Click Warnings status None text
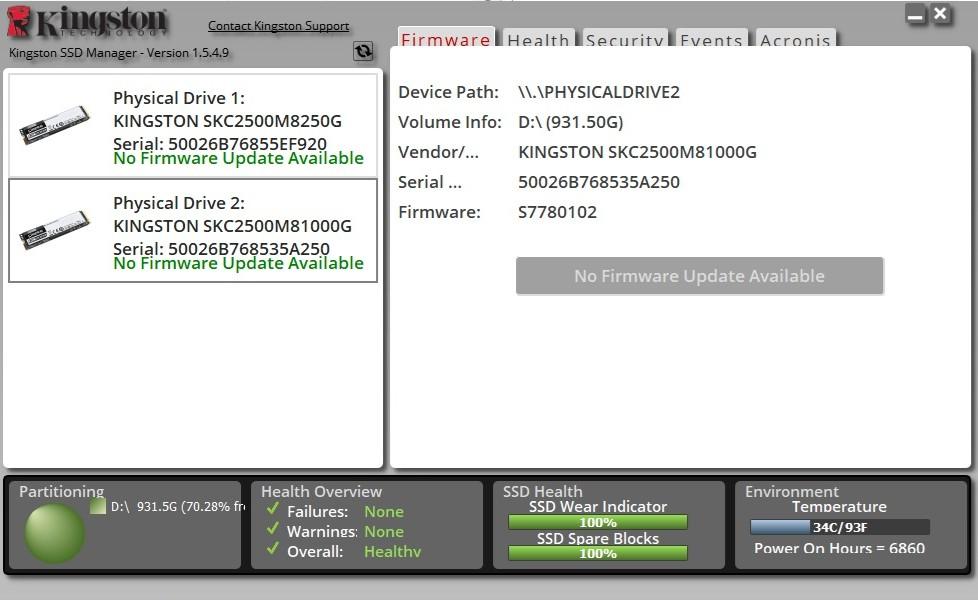Viewport: 978px width, 600px height. pyautogui.click(x=384, y=531)
